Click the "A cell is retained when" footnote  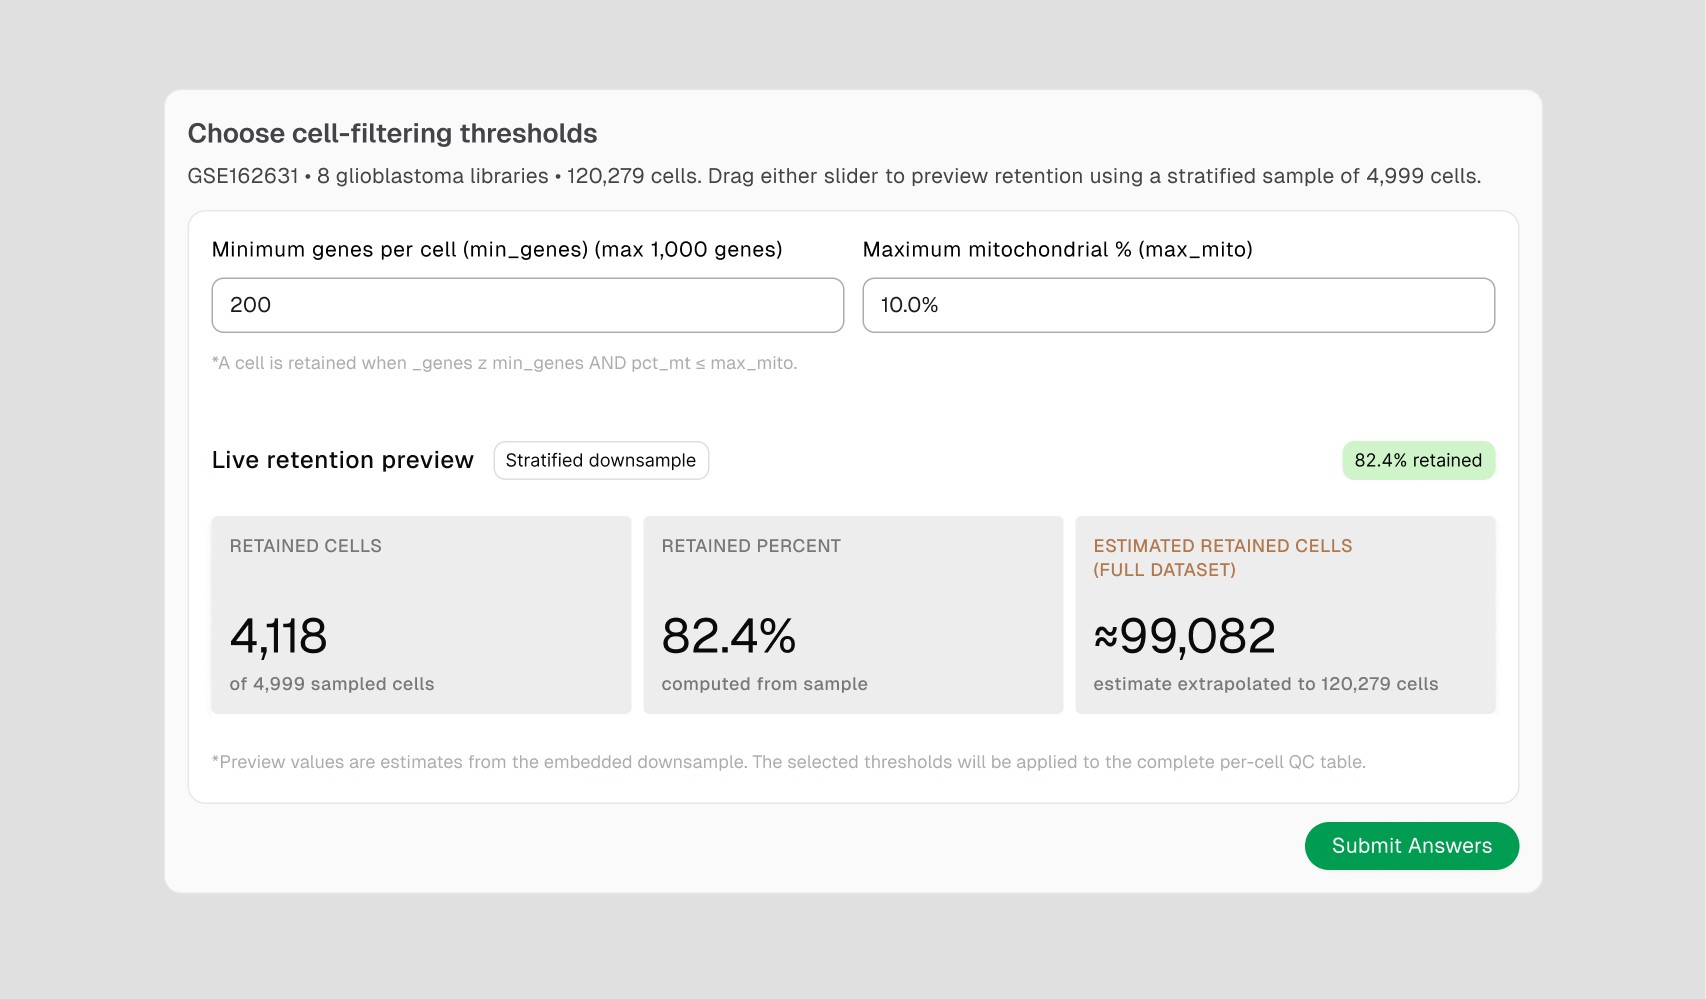[x=505, y=363]
